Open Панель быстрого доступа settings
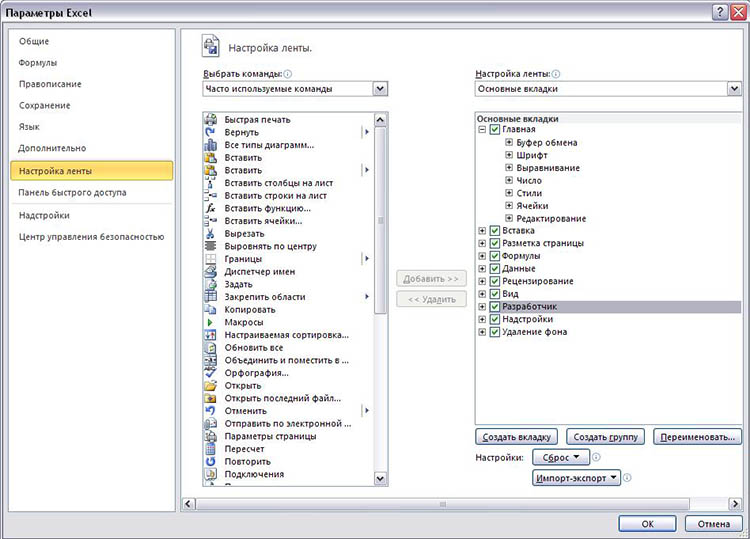Viewport: 750px width, 539px height. tap(72, 192)
